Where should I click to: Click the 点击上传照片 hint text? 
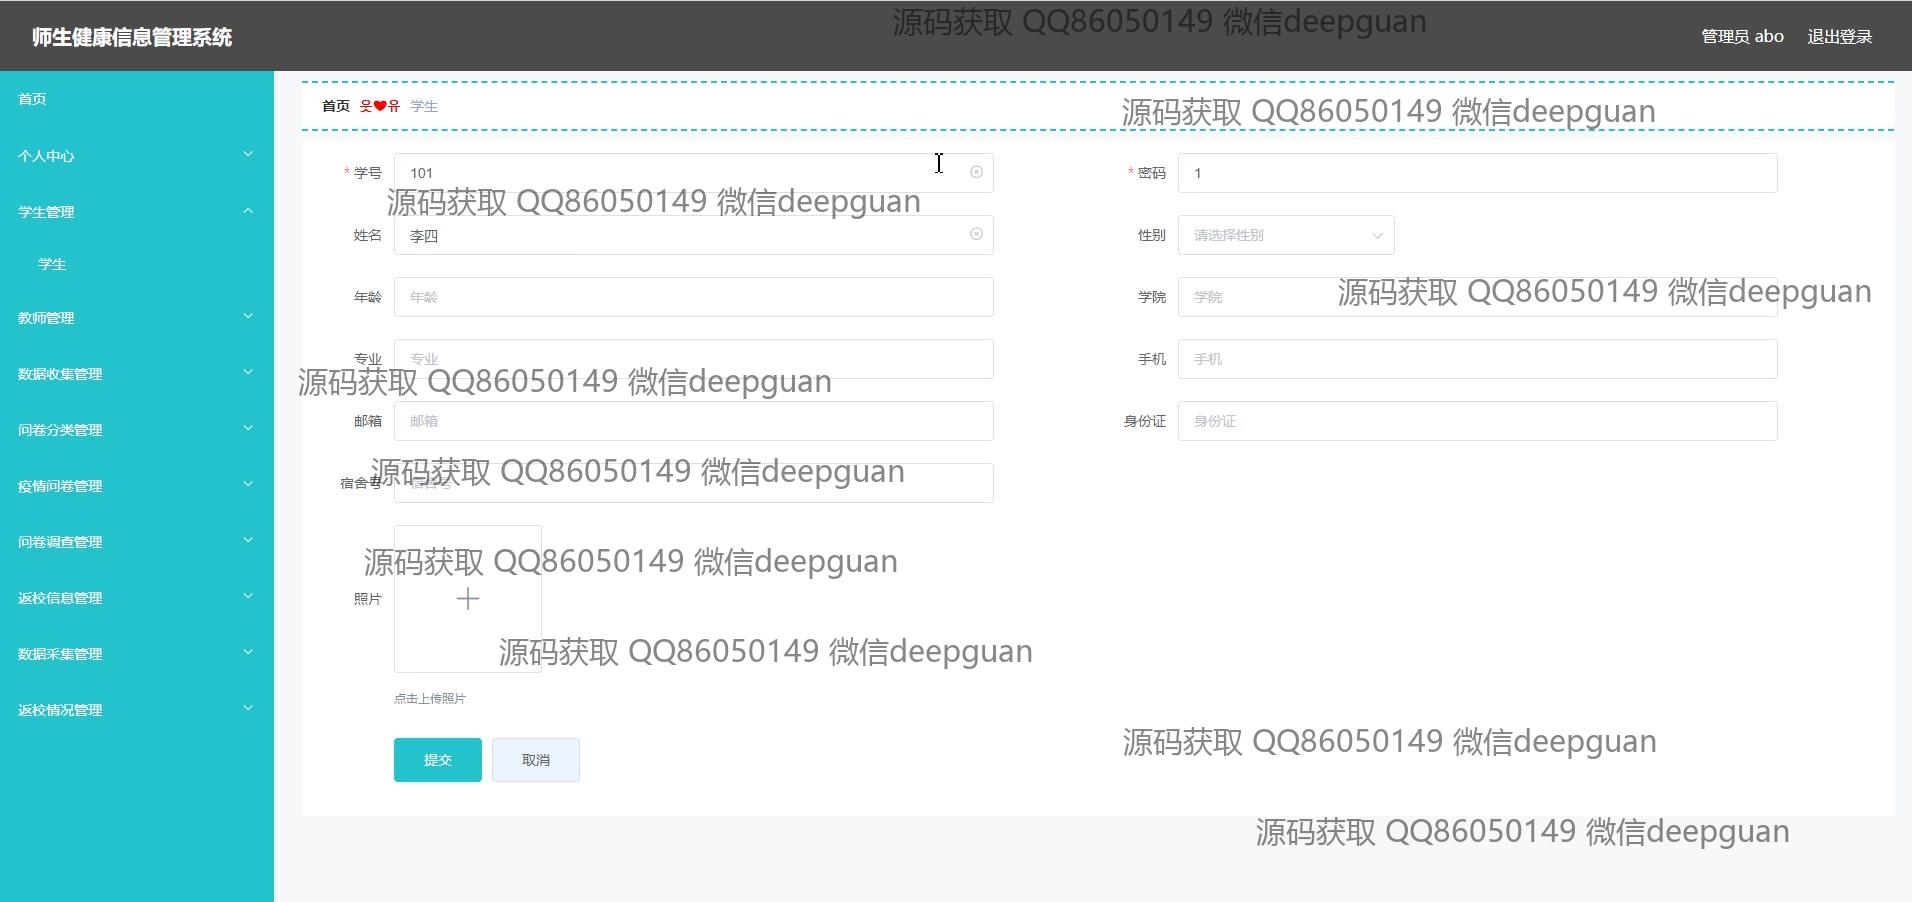tap(430, 699)
